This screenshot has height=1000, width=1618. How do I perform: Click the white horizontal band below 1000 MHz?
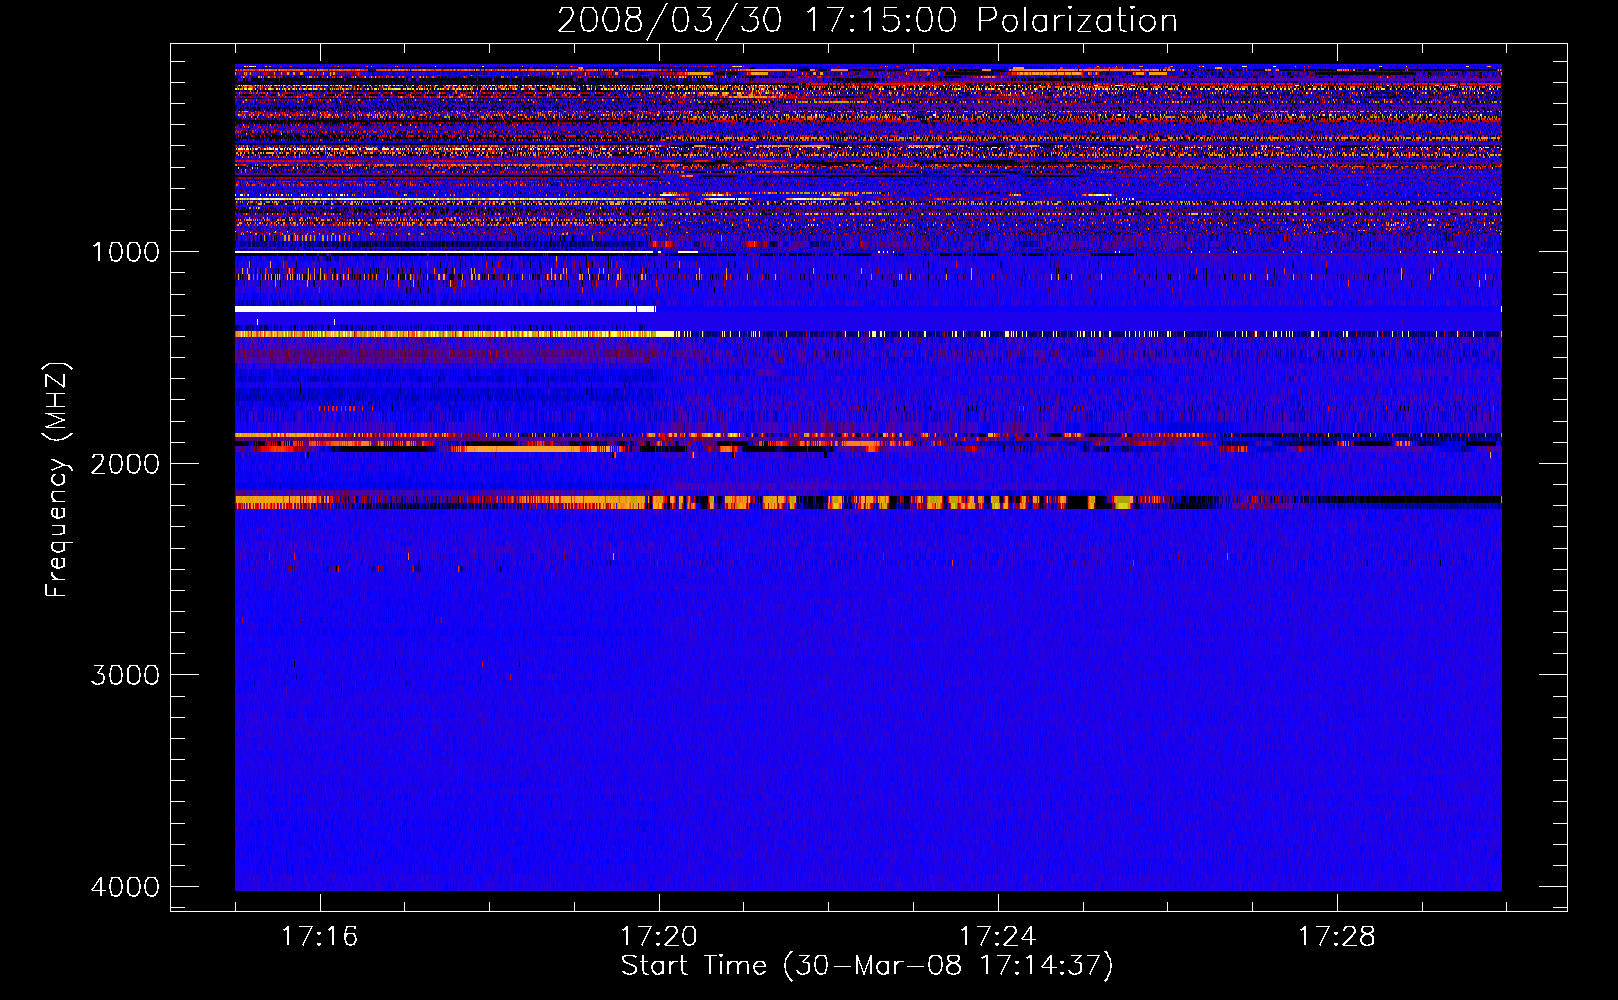[x=445, y=309]
